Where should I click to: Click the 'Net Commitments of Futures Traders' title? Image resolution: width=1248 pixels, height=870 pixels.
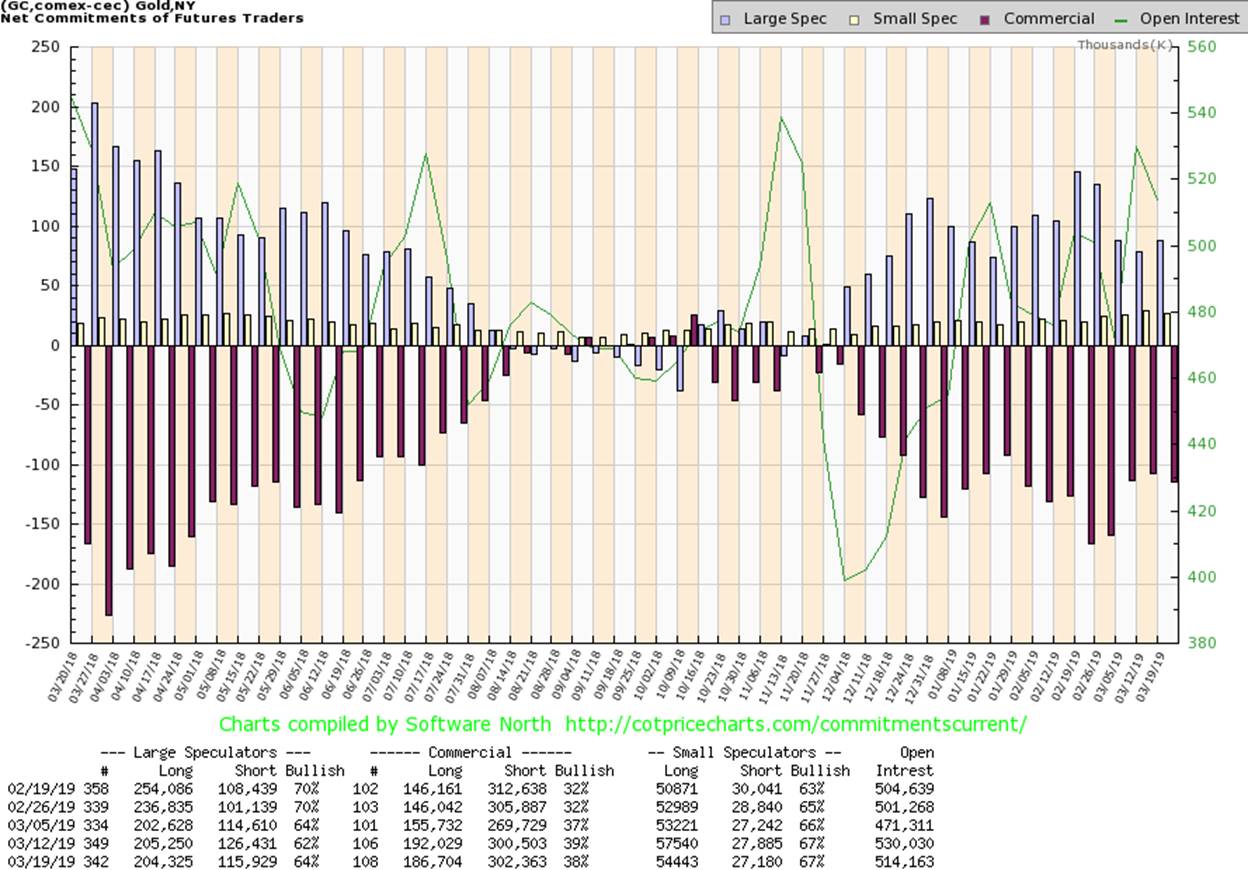click(152, 18)
